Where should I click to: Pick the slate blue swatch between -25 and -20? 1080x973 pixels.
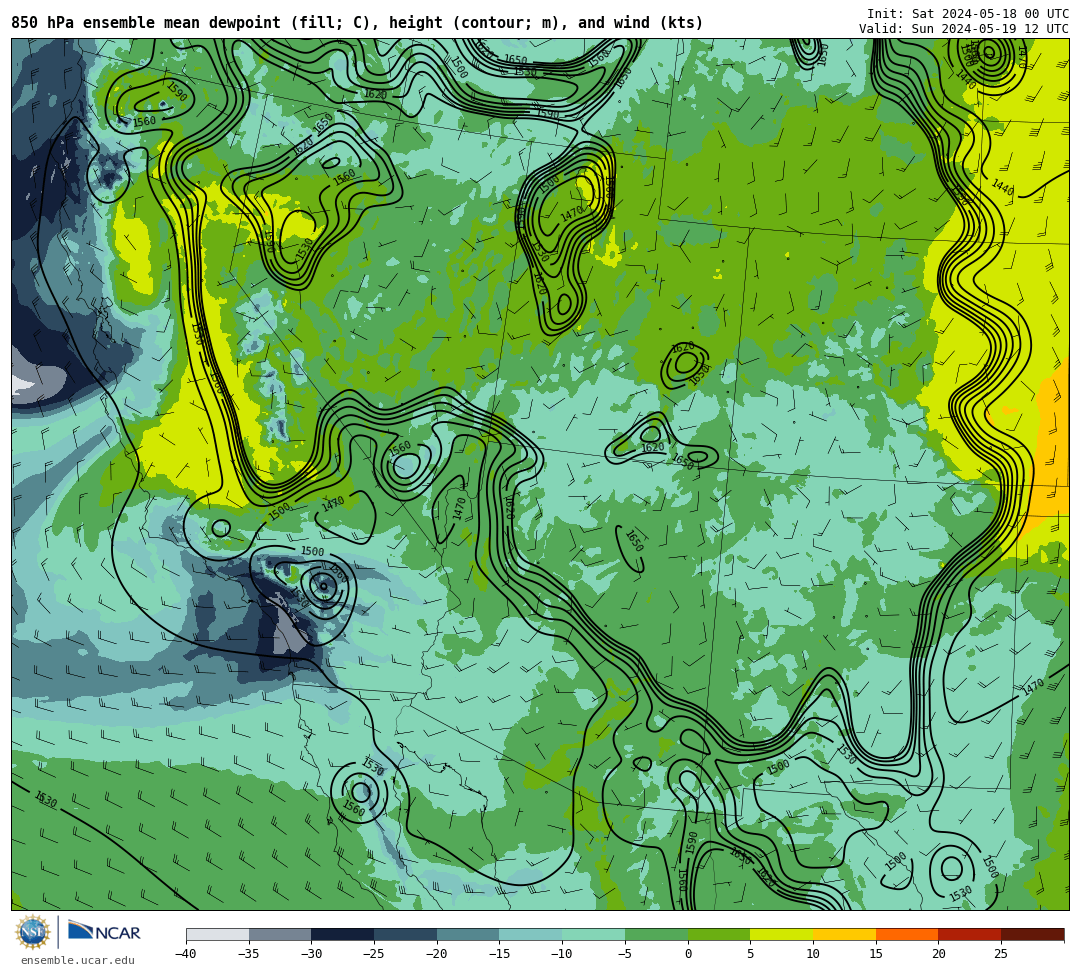[406, 934]
